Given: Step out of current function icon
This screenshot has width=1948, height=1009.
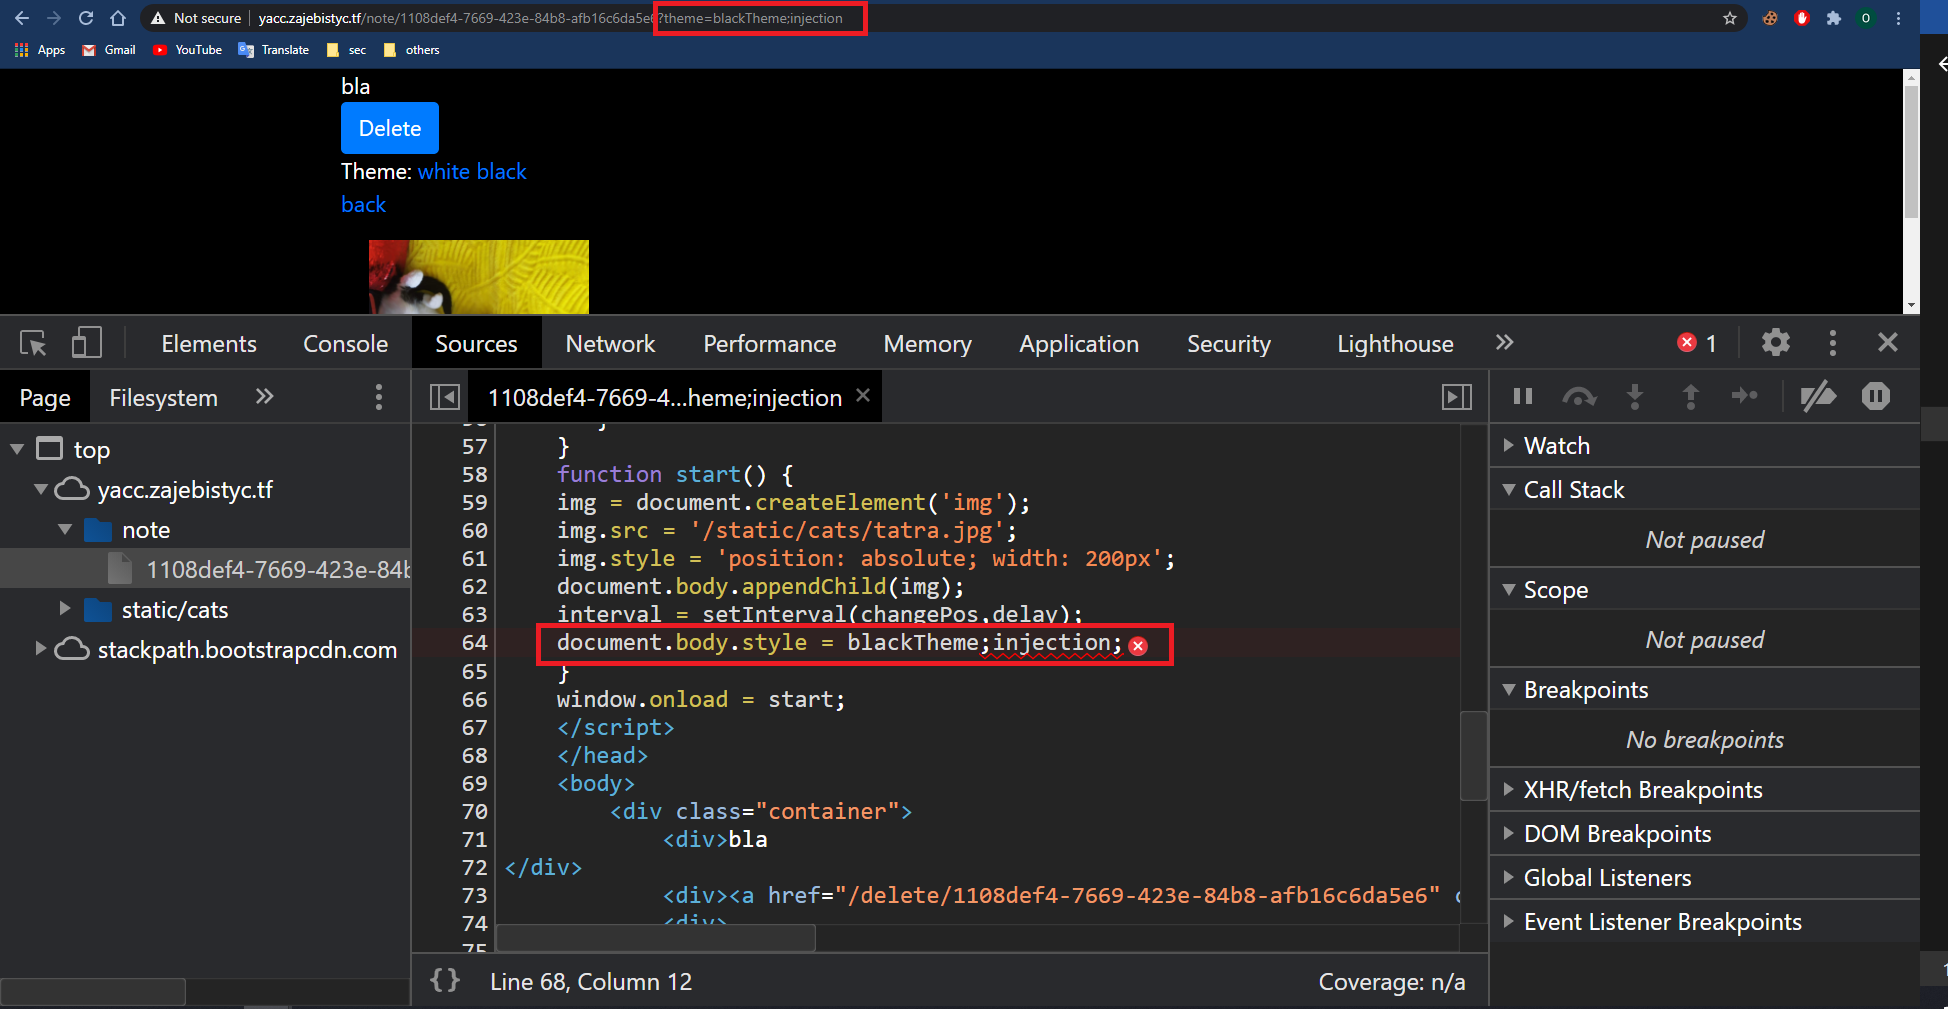Looking at the screenshot, I should click(x=1691, y=397).
